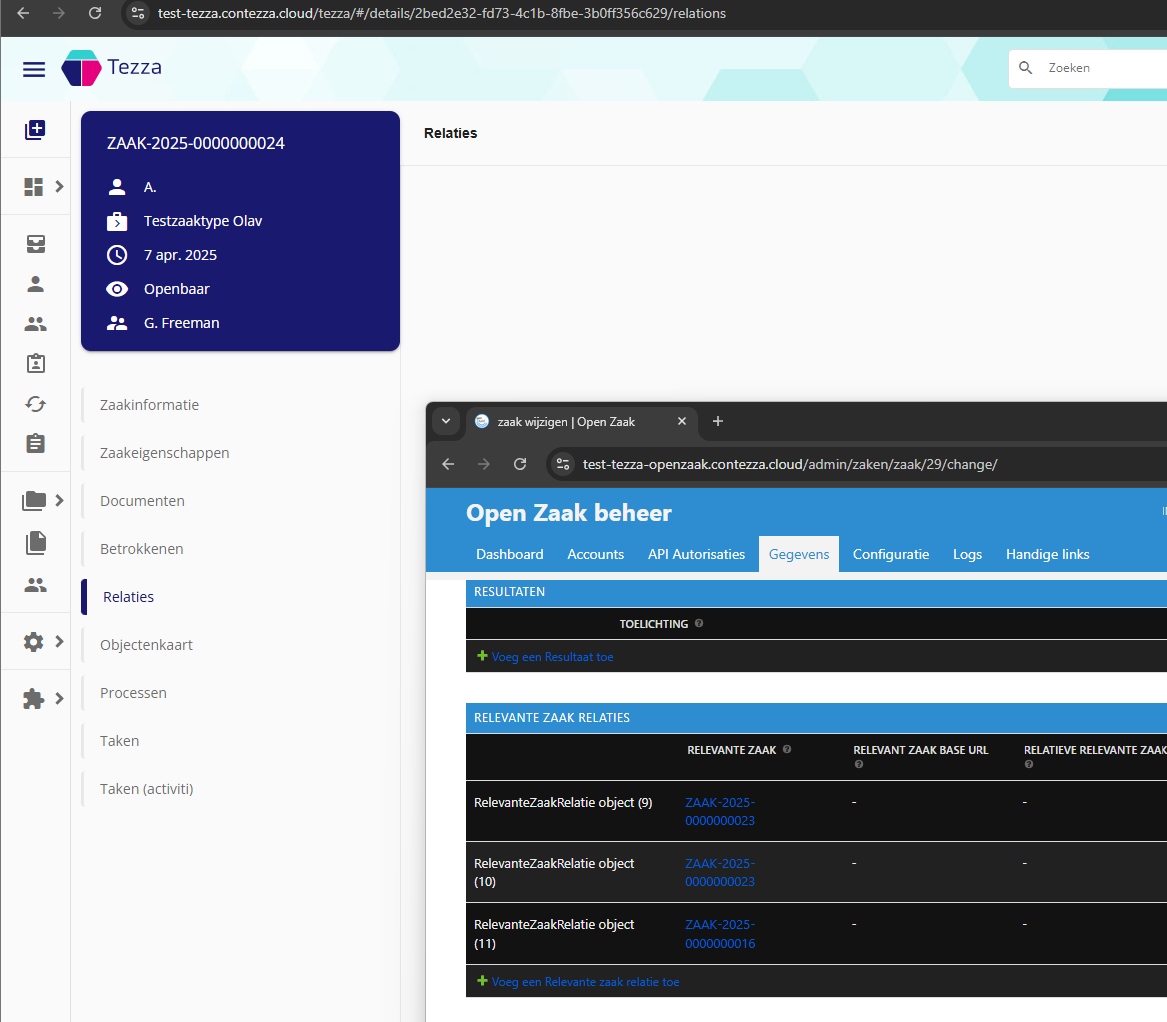Open the Configuratie tab in Open Zaak
This screenshot has width=1167, height=1022.
(x=890, y=554)
